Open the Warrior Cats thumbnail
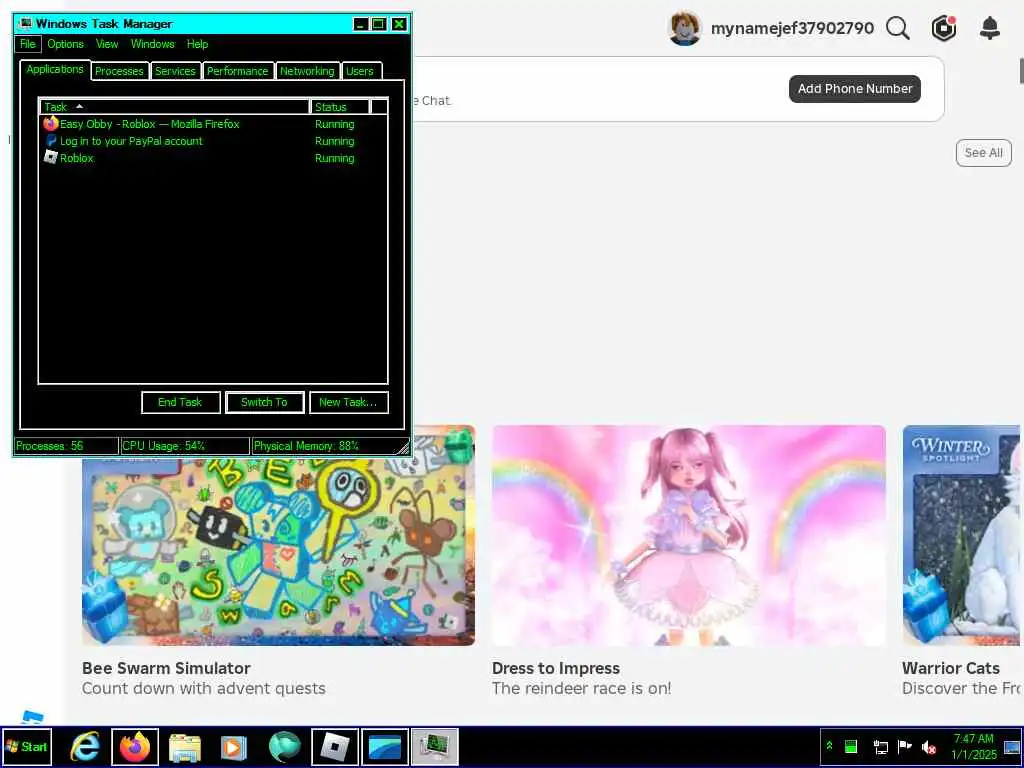This screenshot has width=1024, height=768. (961, 536)
